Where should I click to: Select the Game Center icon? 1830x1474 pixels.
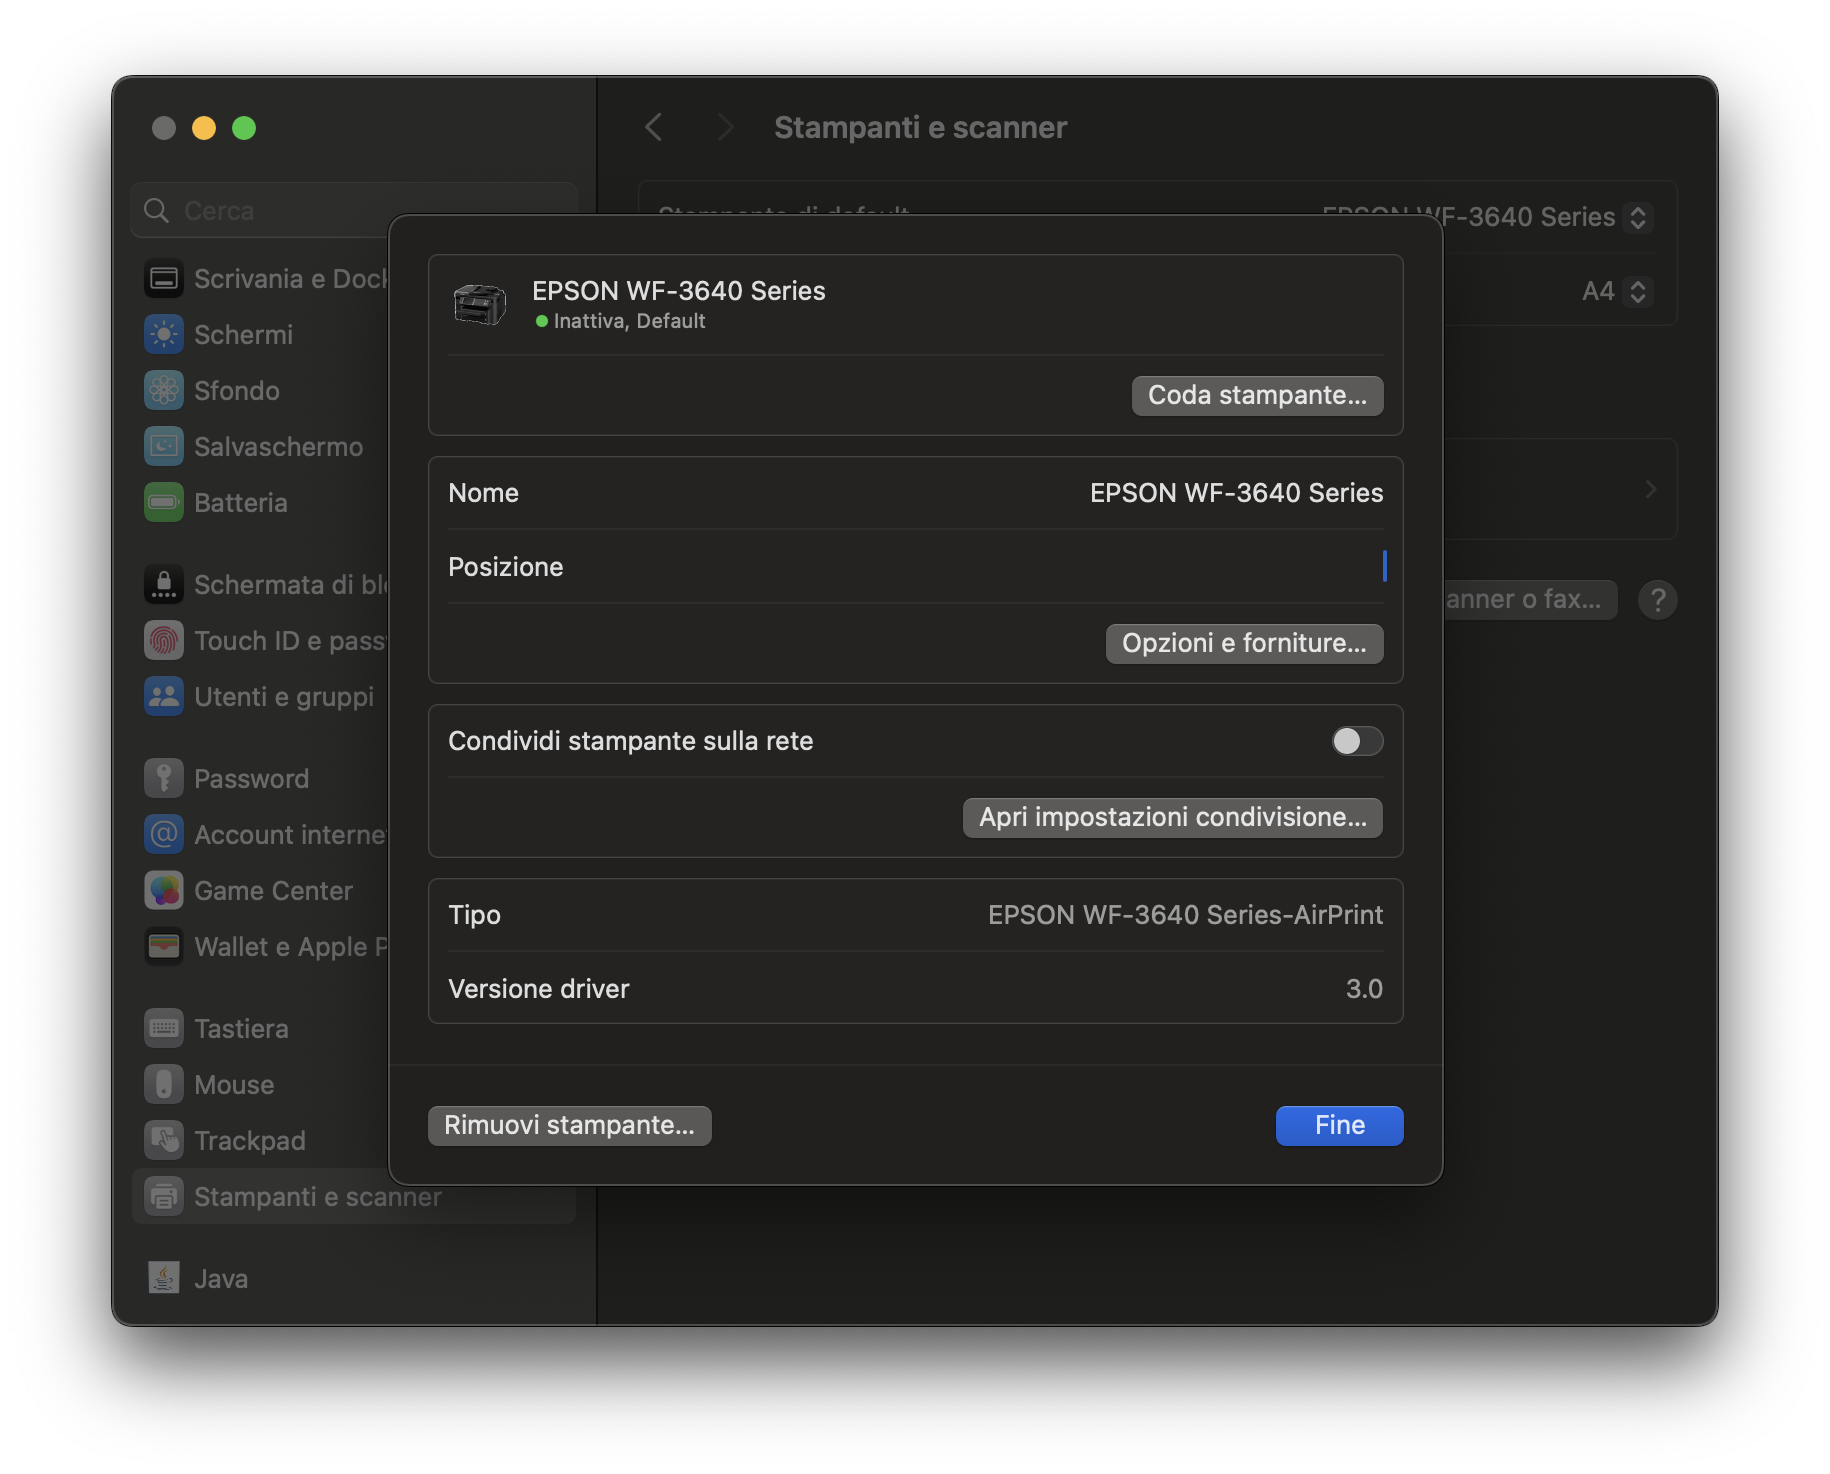(x=164, y=891)
